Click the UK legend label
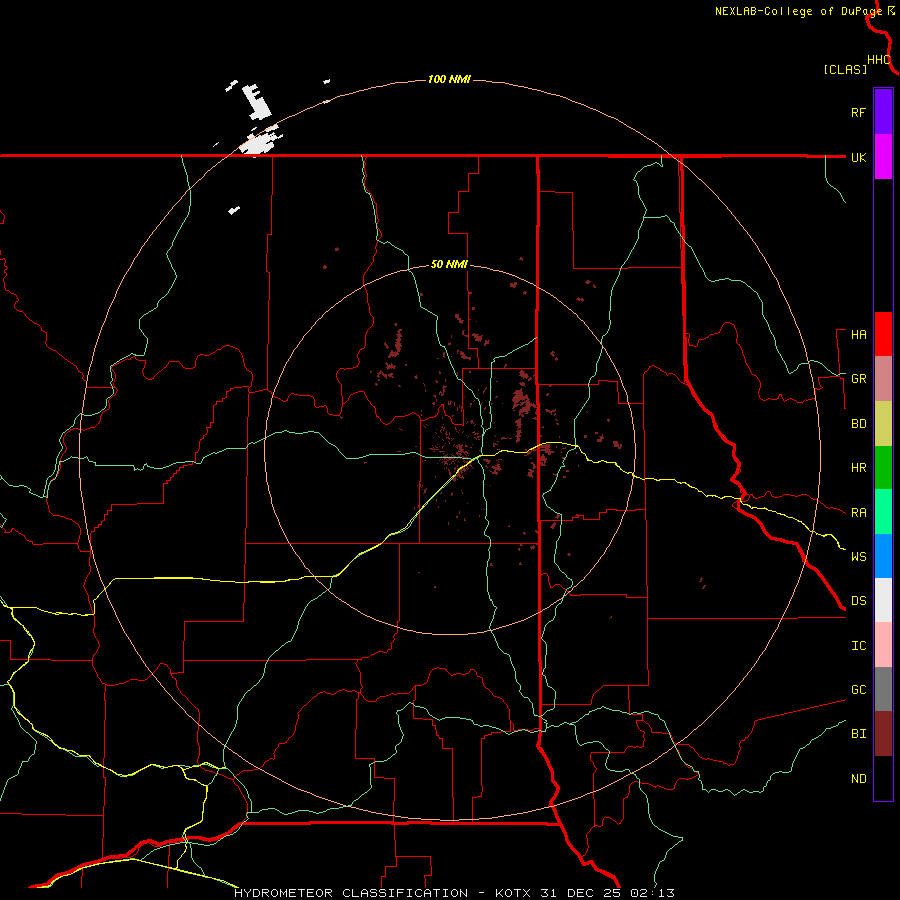 858,157
